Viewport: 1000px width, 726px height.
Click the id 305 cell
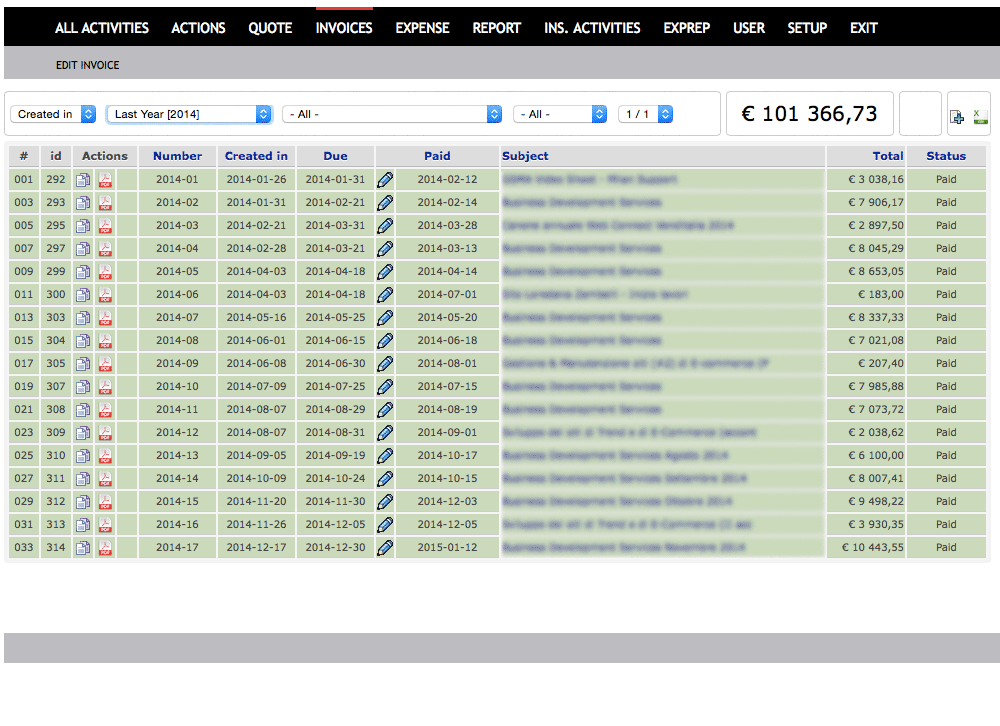click(x=55, y=364)
